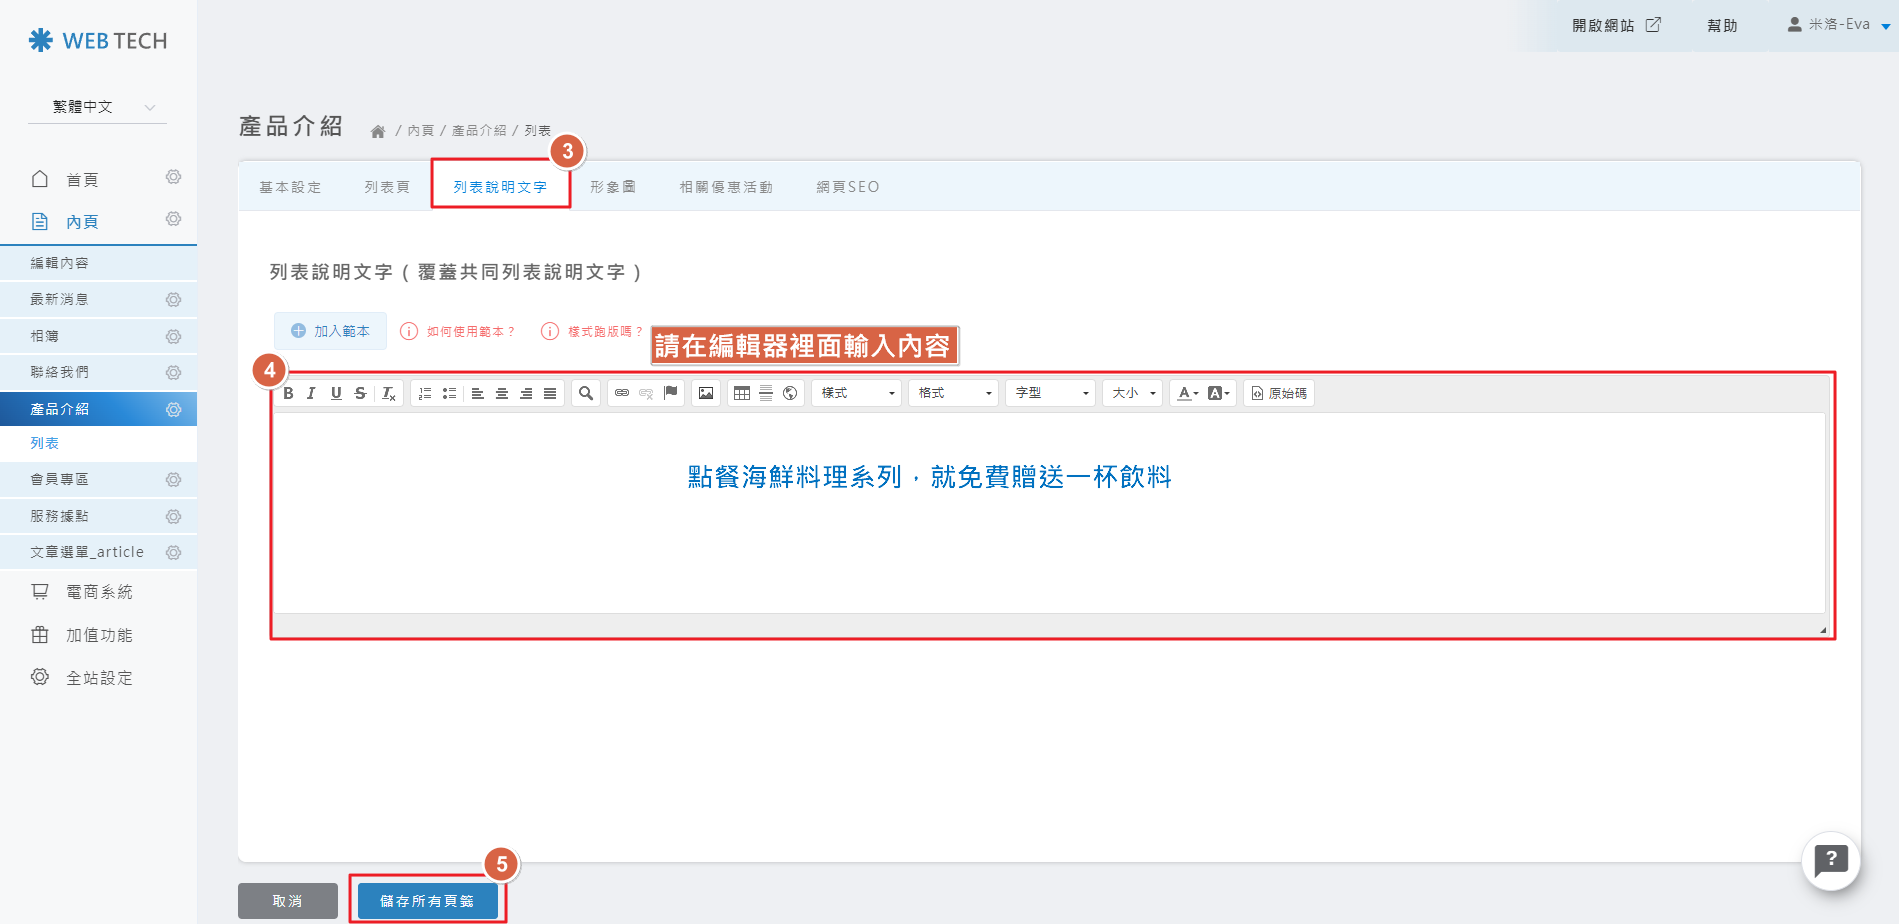Open the 樣式 style dropdown
Viewport: 1899px width, 924px height.
click(857, 393)
